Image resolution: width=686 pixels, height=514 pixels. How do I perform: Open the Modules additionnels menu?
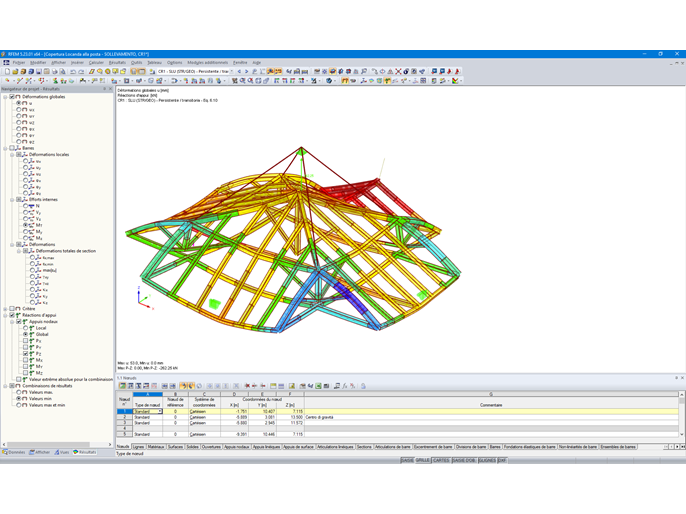pos(207,63)
